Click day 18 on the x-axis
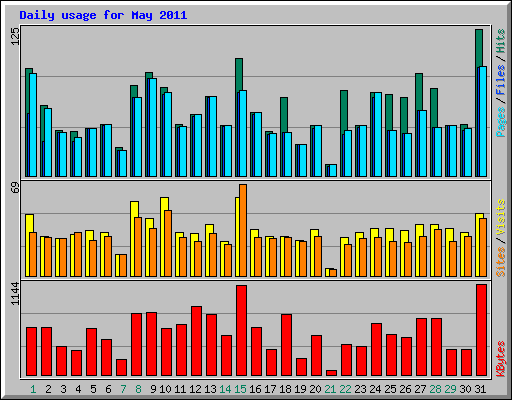Viewport: 512px width, 400px height. click(285, 389)
